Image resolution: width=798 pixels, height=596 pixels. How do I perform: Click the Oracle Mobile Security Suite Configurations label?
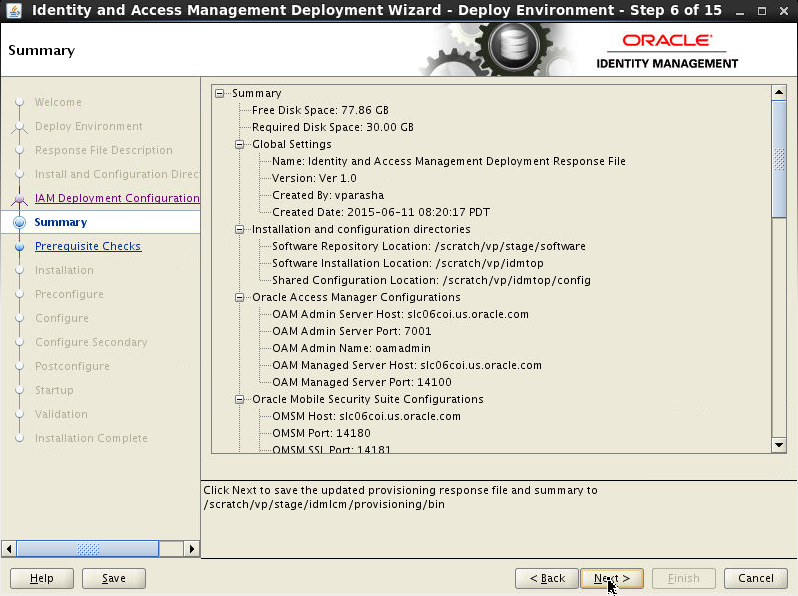[x=367, y=399]
